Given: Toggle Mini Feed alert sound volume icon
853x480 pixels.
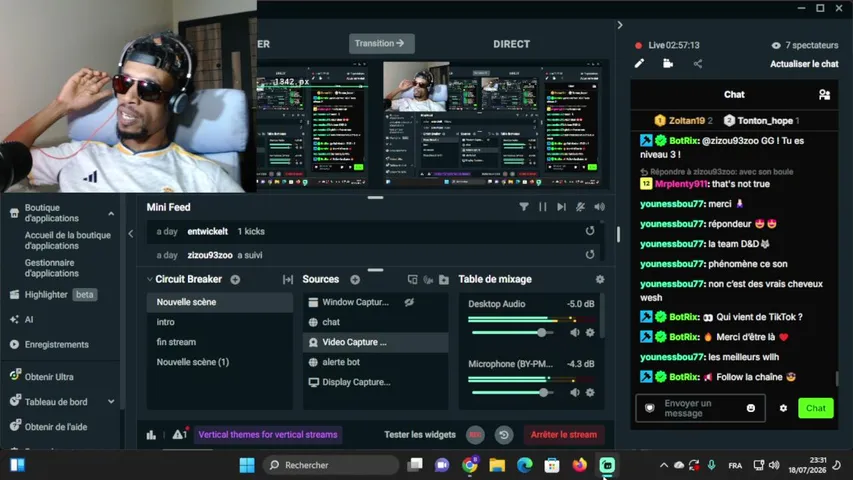Looking at the screenshot, I should click(x=599, y=207).
